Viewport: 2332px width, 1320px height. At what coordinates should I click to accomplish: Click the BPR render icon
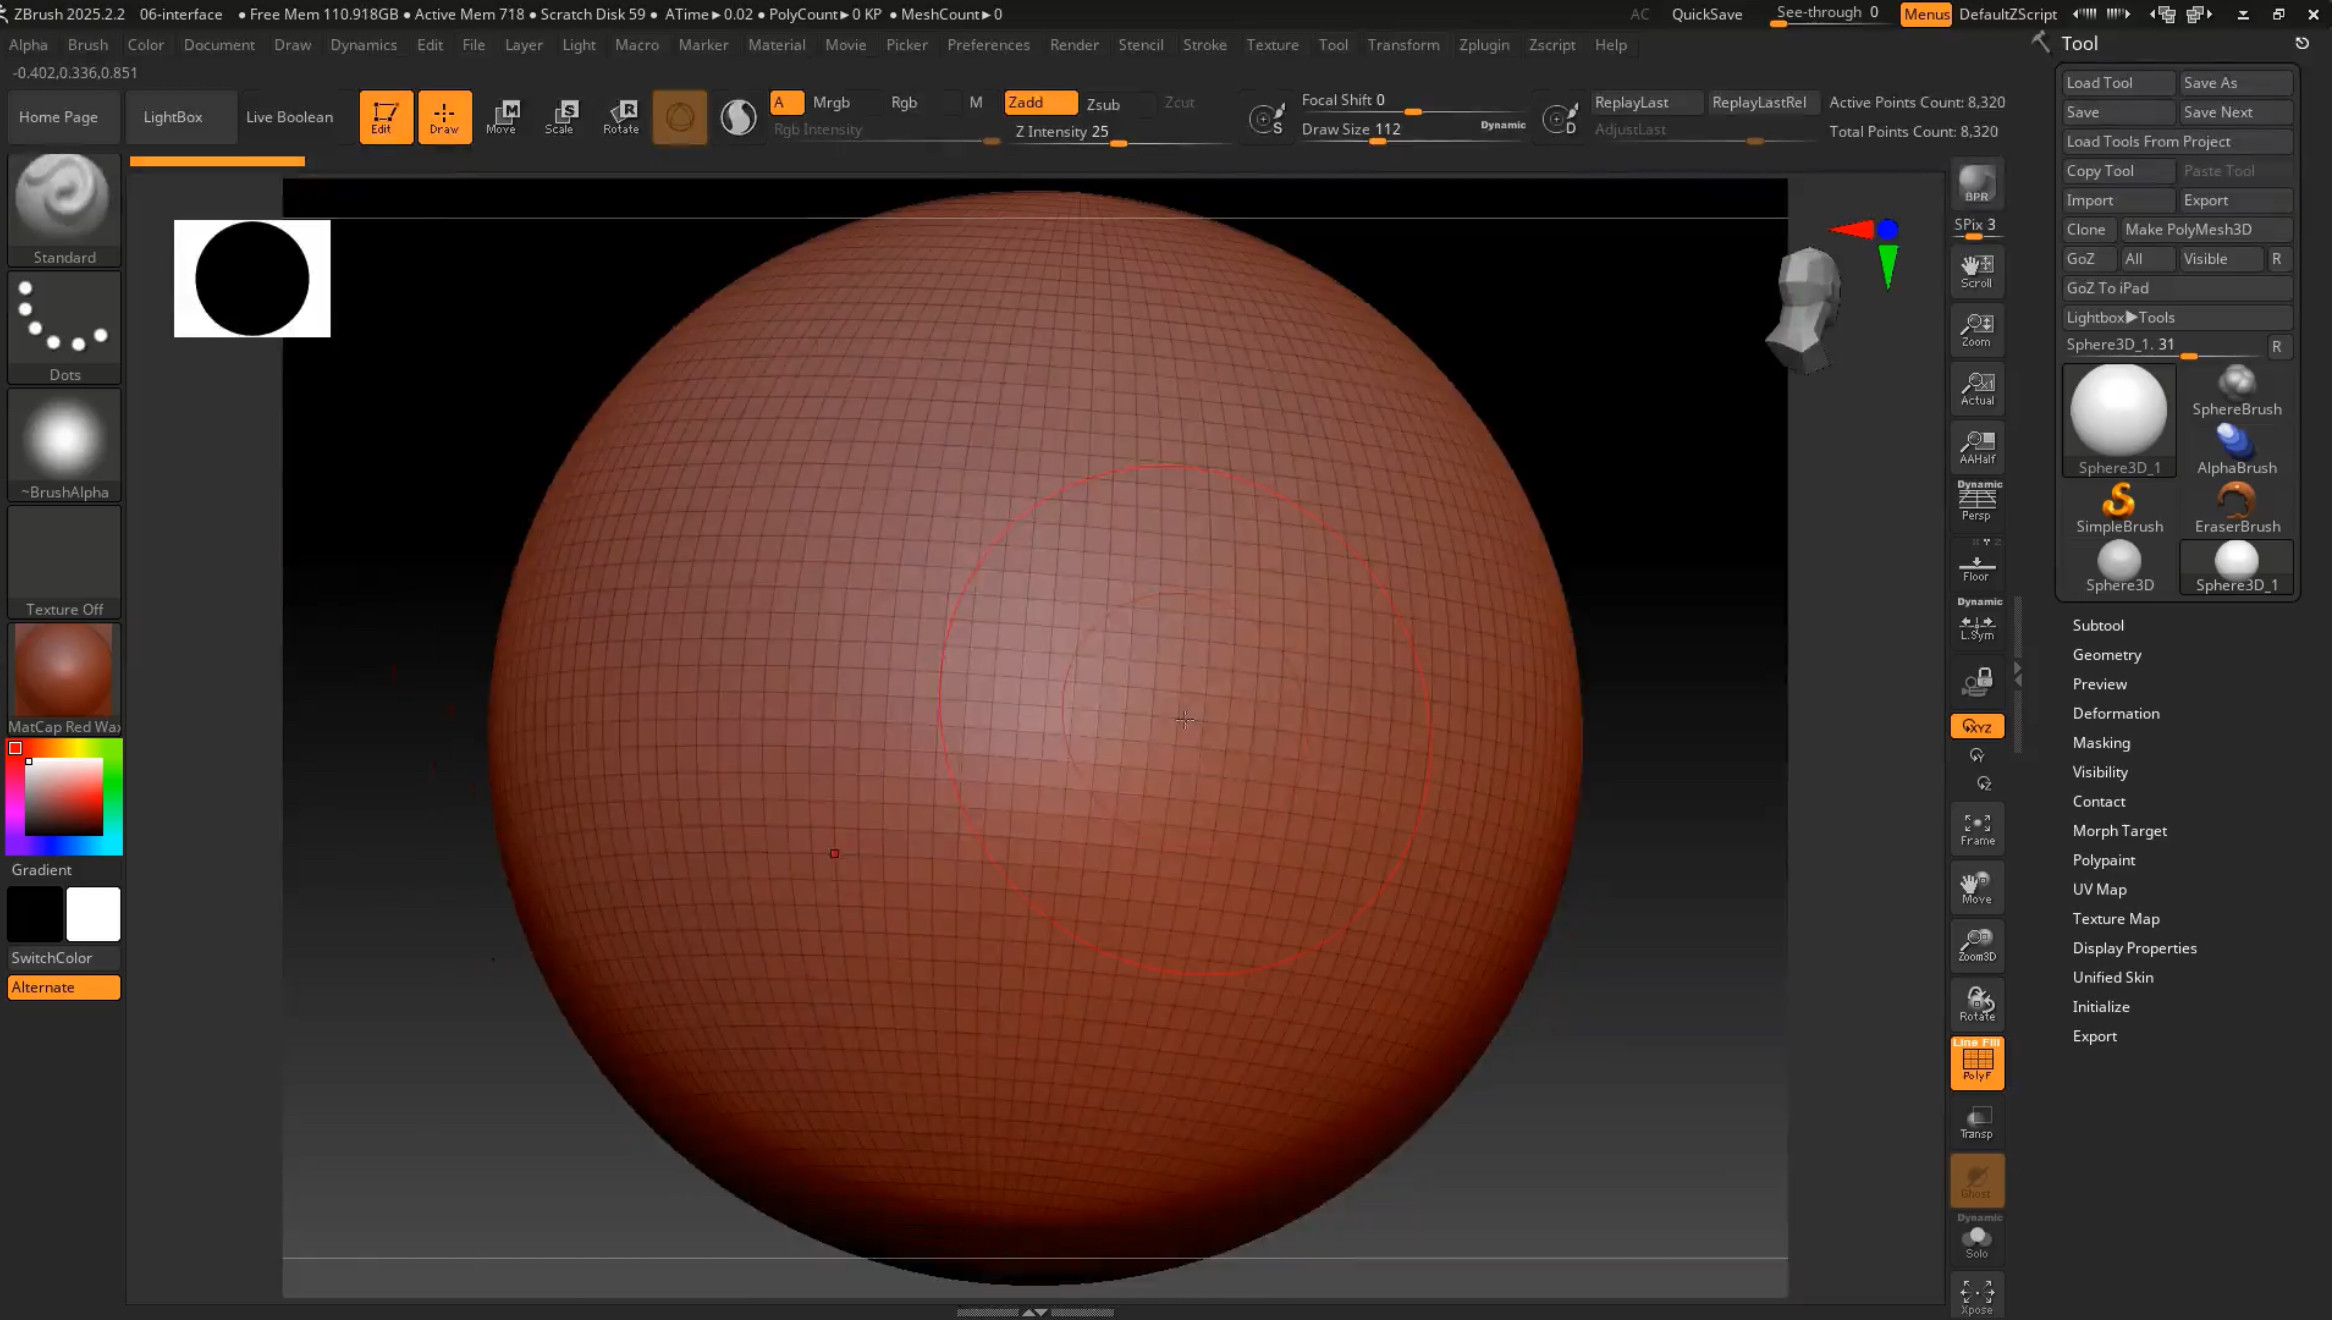pyautogui.click(x=1976, y=184)
